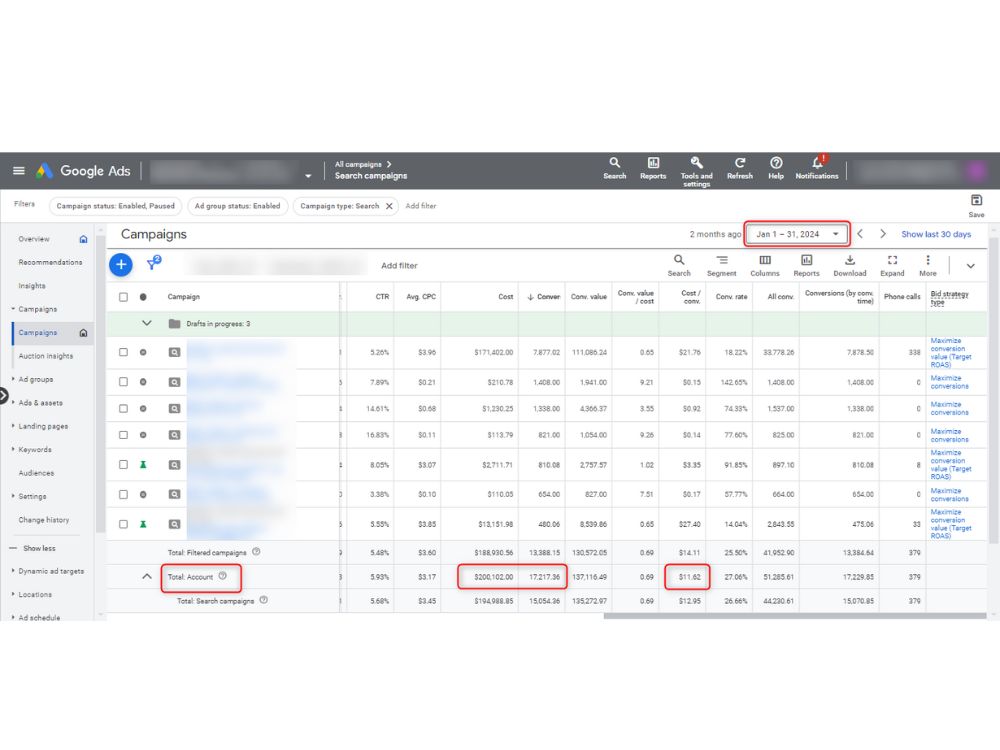This screenshot has height=750, width=1000.
Task: Click Show less in the sidebar
Action: click(40, 548)
